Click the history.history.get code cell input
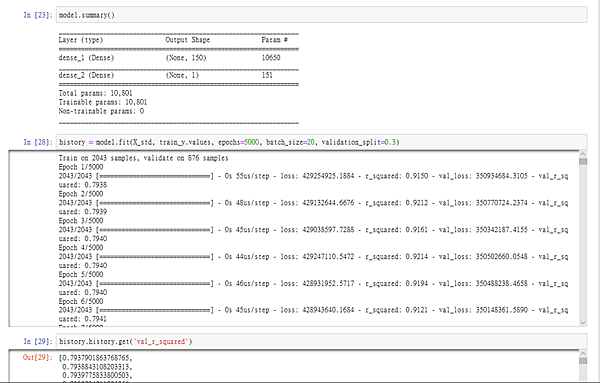Viewport: 600px width, 383px height. click(321, 341)
